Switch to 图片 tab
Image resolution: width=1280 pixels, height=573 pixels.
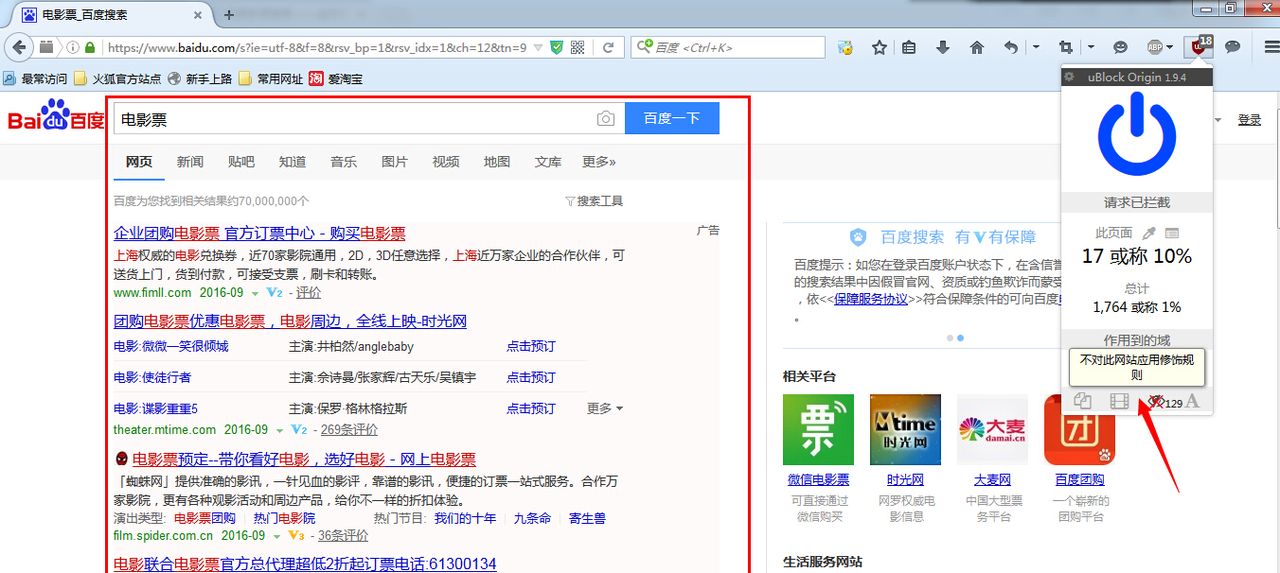(395, 162)
